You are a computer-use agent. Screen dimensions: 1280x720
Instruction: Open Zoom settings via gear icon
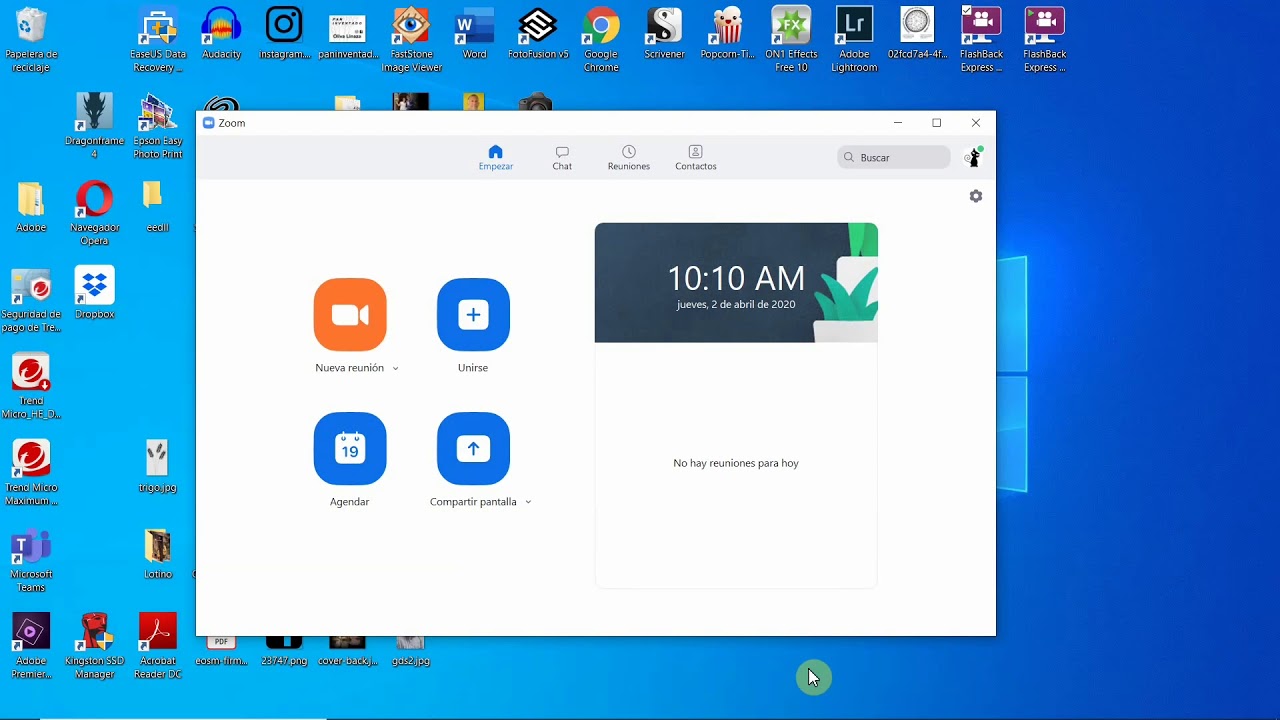976,196
